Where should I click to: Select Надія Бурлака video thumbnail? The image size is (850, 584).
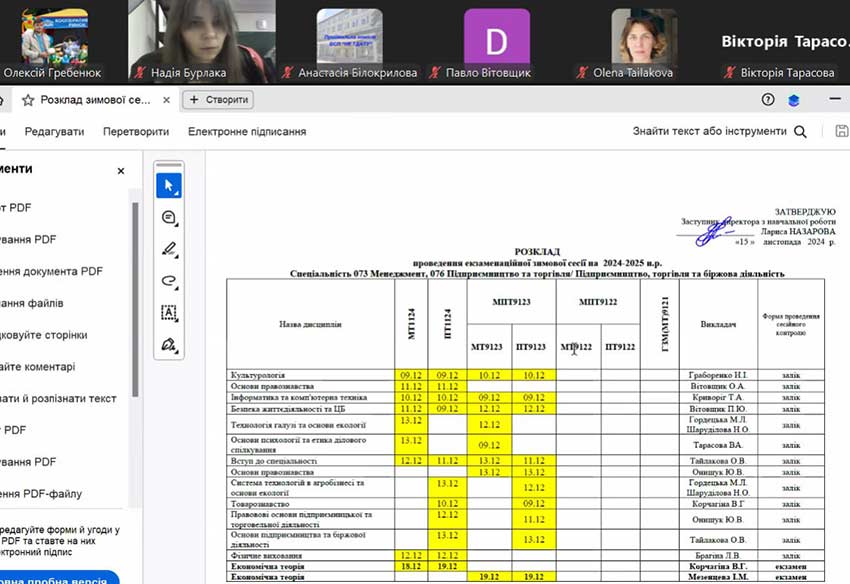coord(187,36)
